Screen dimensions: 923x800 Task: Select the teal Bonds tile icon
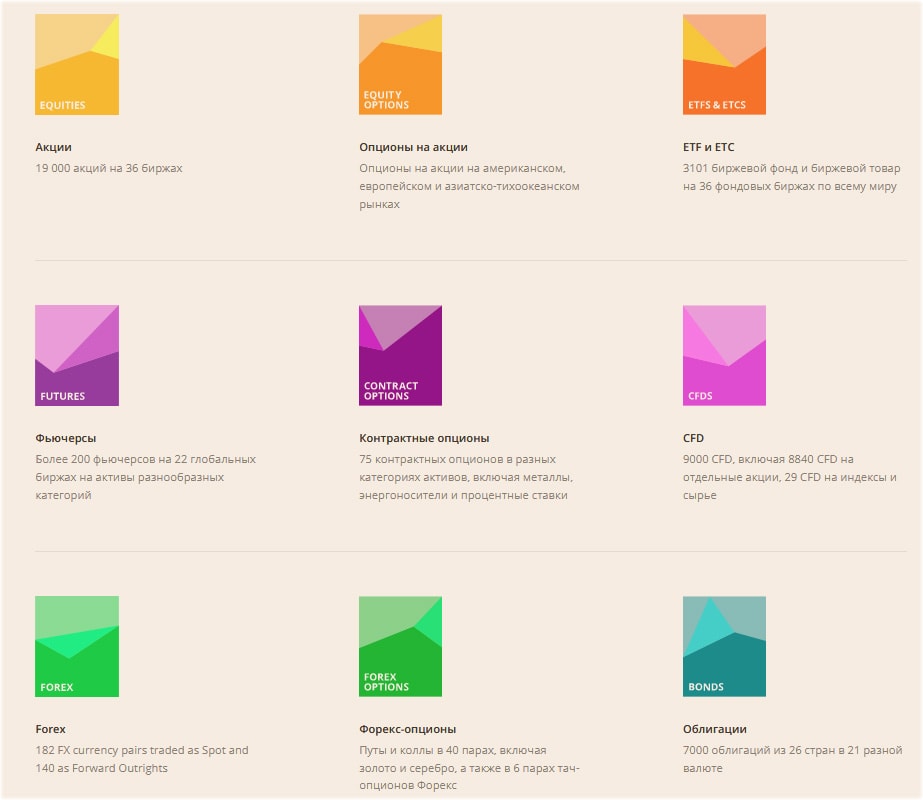[724, 646]
